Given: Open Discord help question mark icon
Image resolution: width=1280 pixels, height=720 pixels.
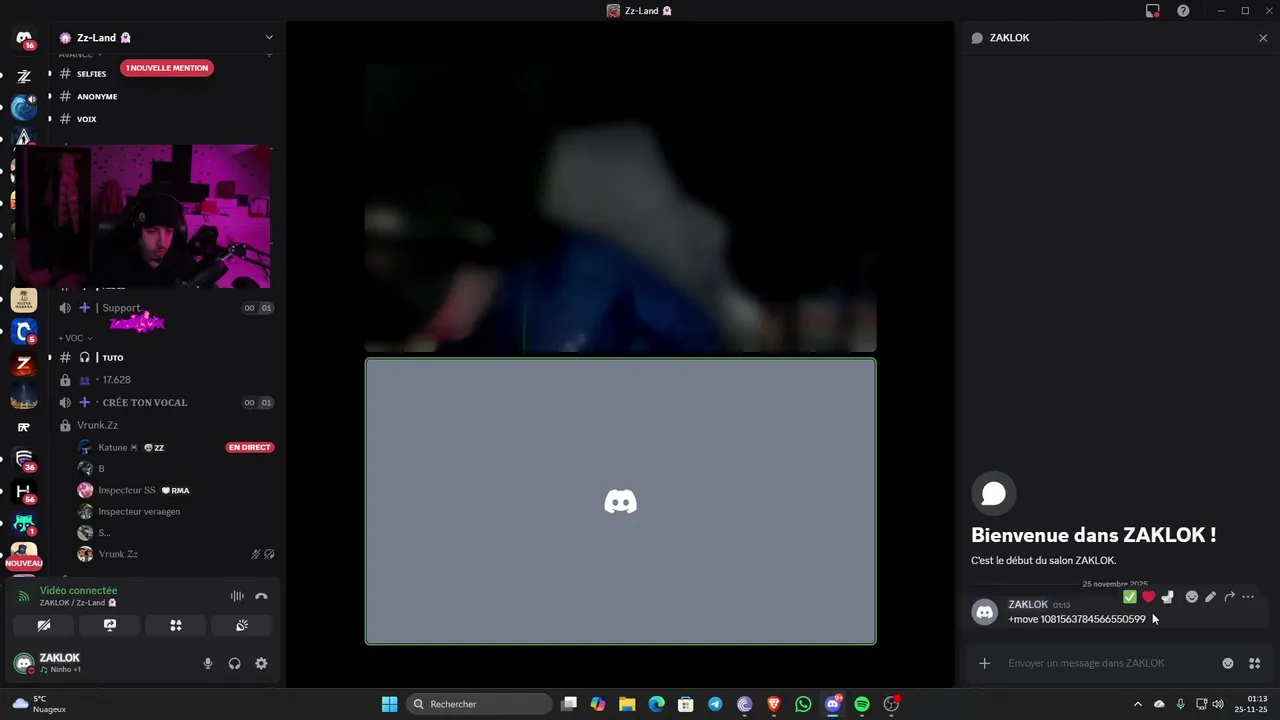Looking at the screenshot, I should pyautogui.click(x=1183, y=11).
